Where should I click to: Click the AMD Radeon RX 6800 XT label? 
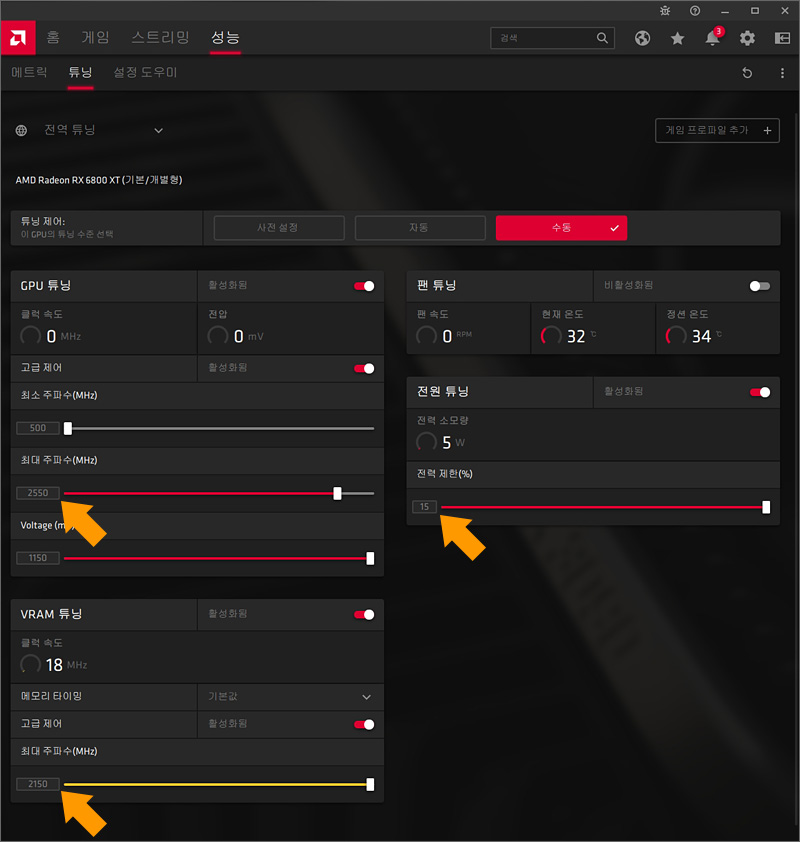click(99, 180)
